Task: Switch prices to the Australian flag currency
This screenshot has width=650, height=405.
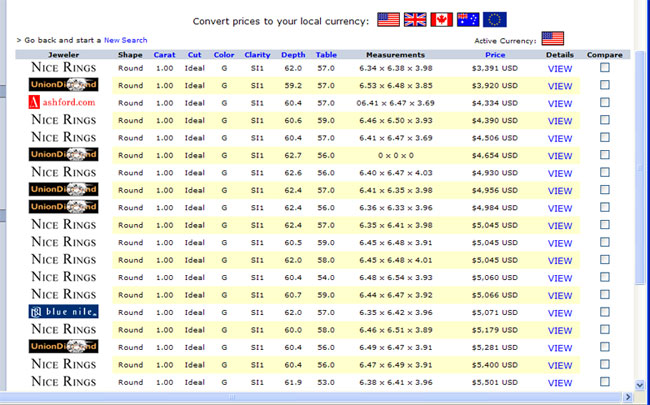Action: pyautogui.click(x=468, y=19)
